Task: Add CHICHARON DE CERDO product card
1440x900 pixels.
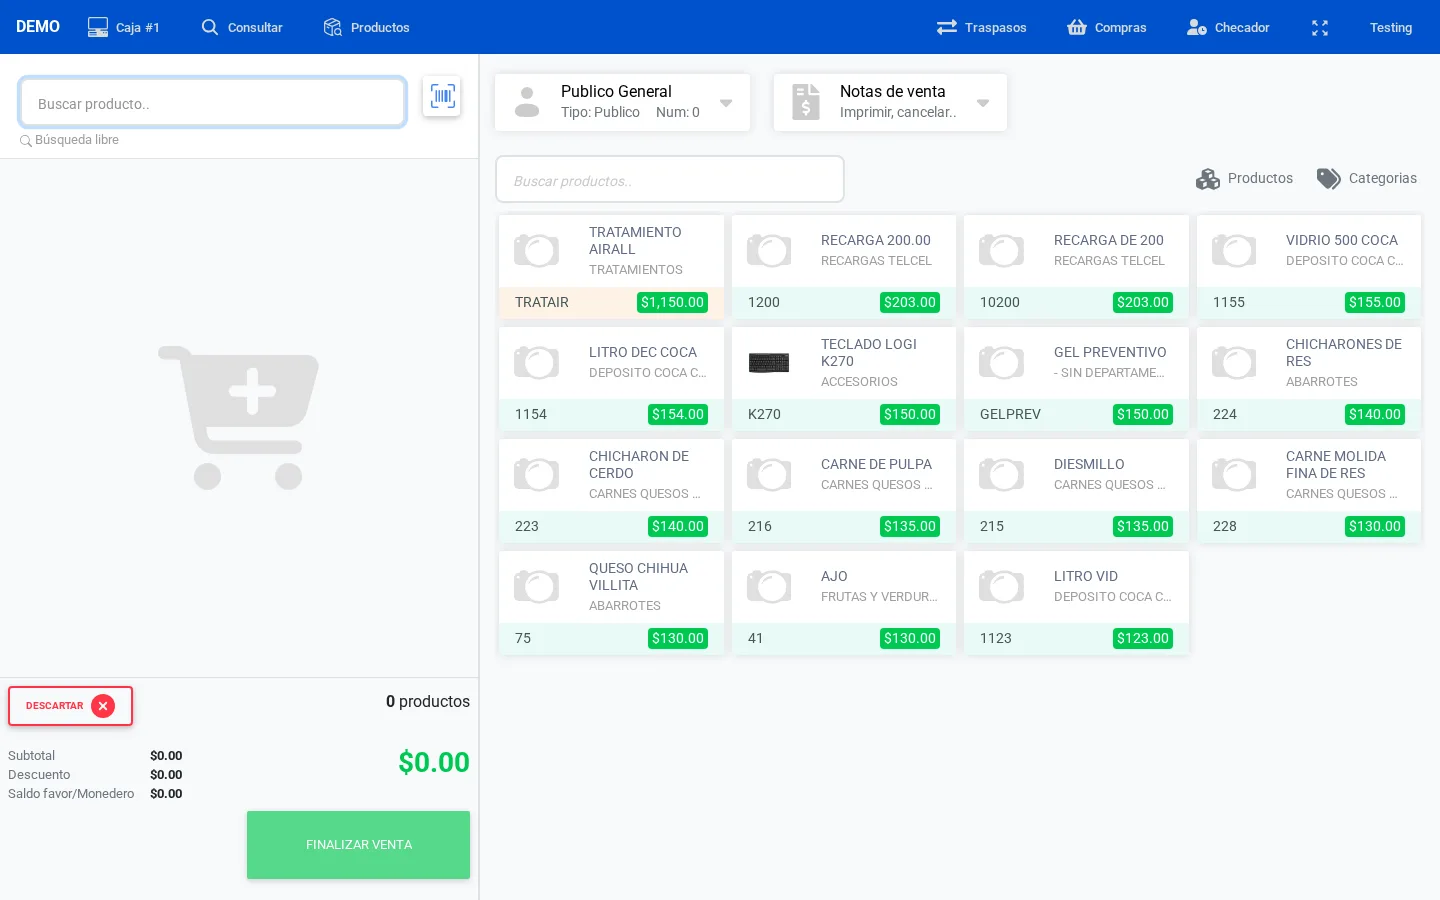Action: tap(611, 491)
